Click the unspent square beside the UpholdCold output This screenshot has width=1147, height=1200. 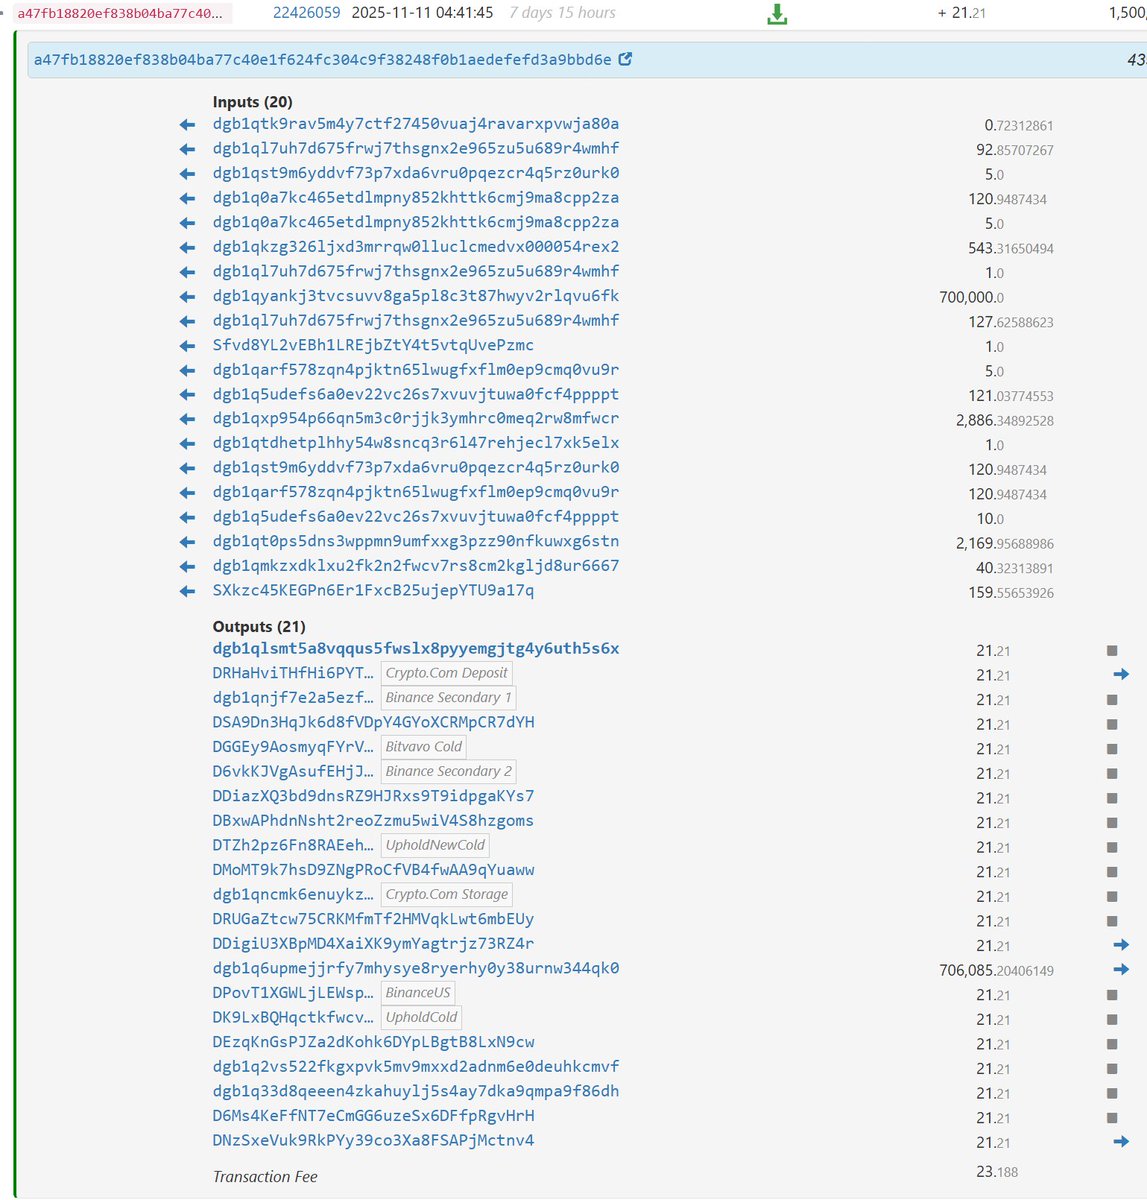tap(1110, 1018)
